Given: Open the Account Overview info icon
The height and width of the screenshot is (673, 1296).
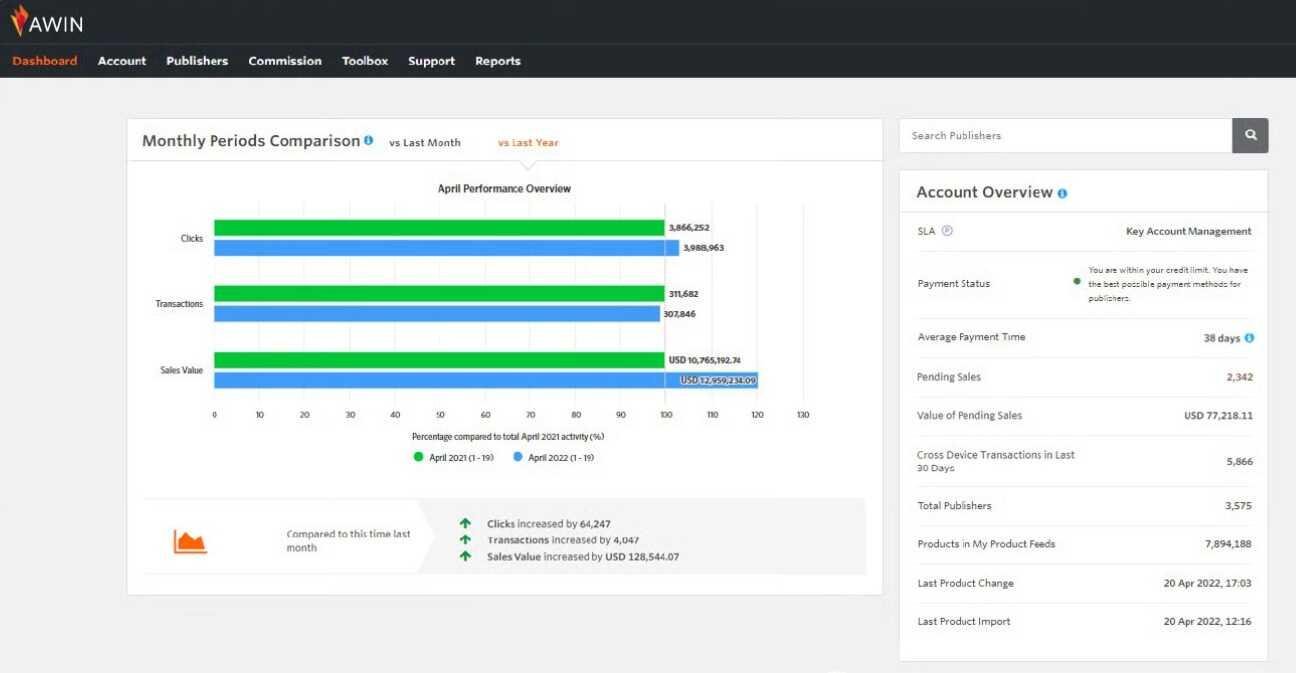Looking at the screenshot, I should [x=1062, y=191].
